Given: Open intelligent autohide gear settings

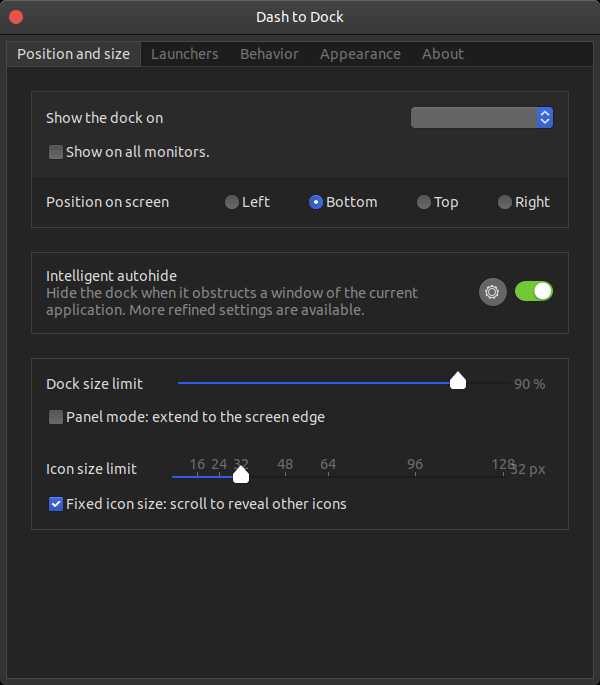Looking at the screenshot, I should coord(492,292).
